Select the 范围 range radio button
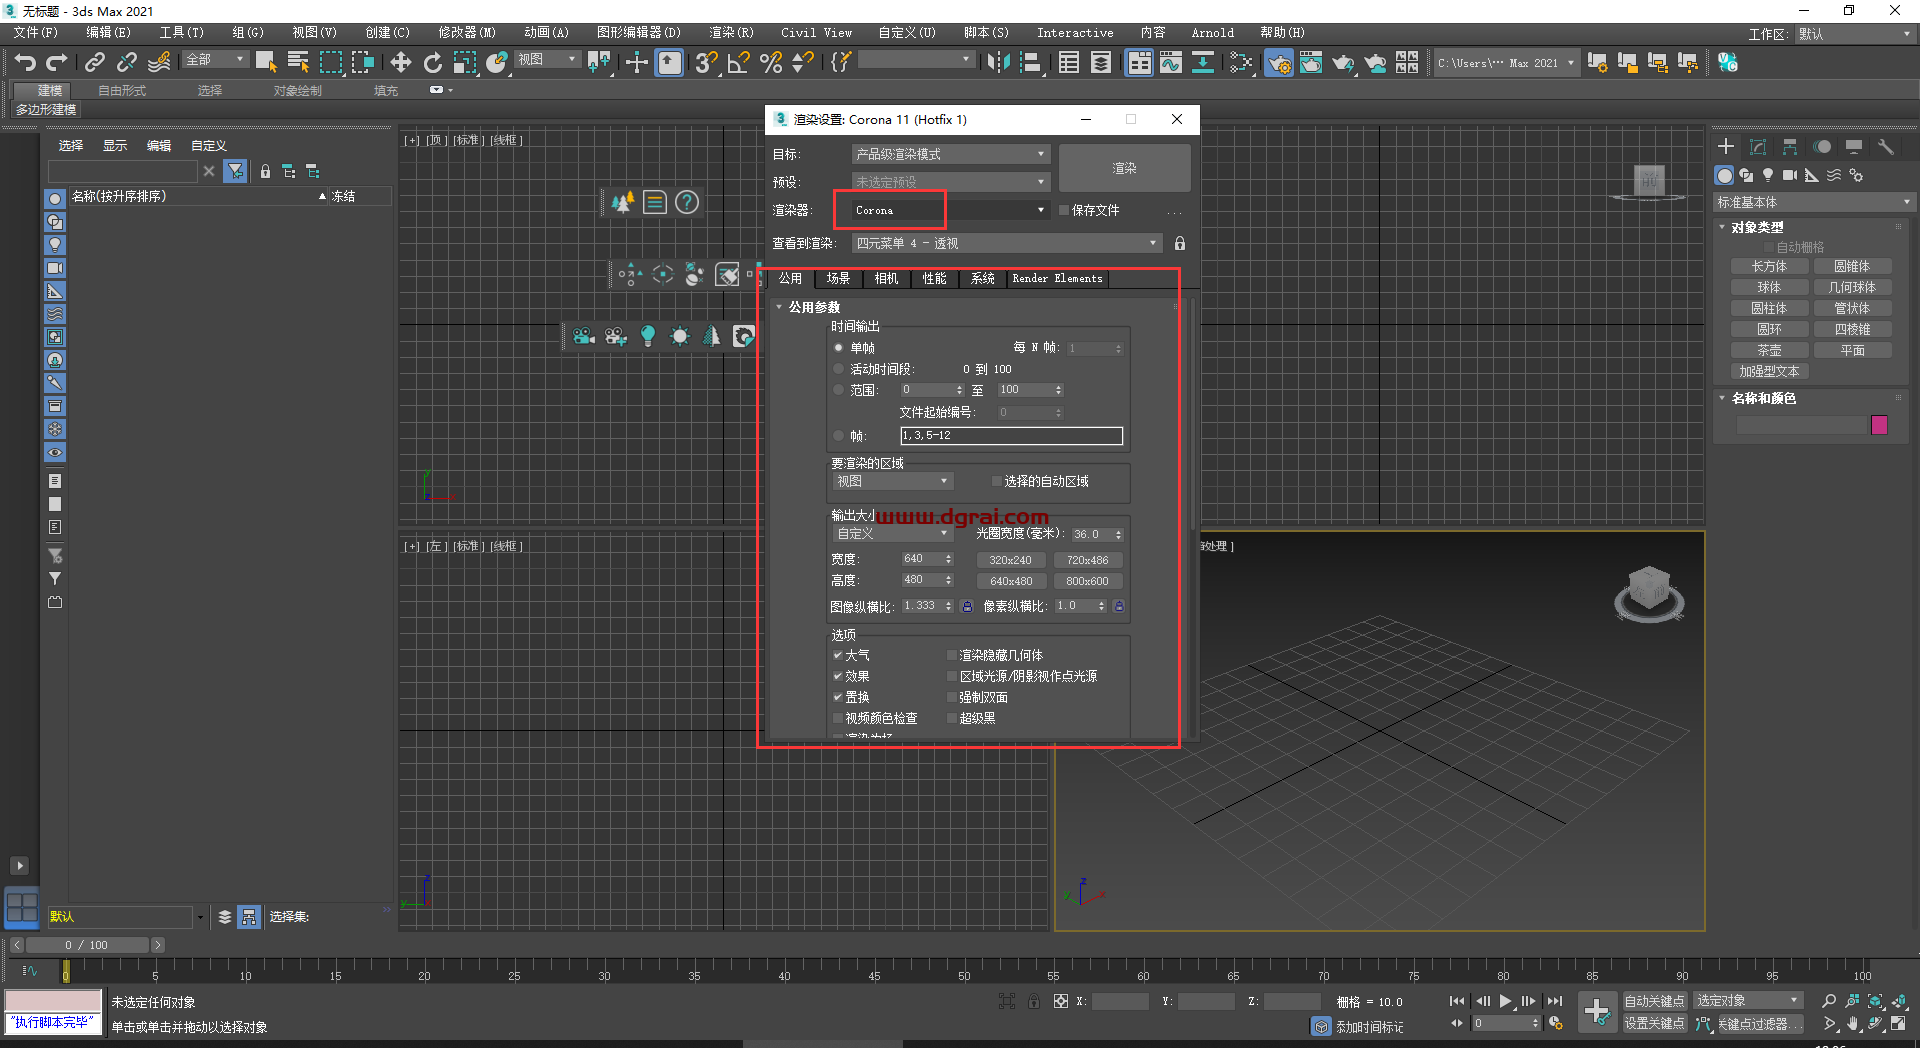This screenshot has width=1920, height=1048. (838, 390)
